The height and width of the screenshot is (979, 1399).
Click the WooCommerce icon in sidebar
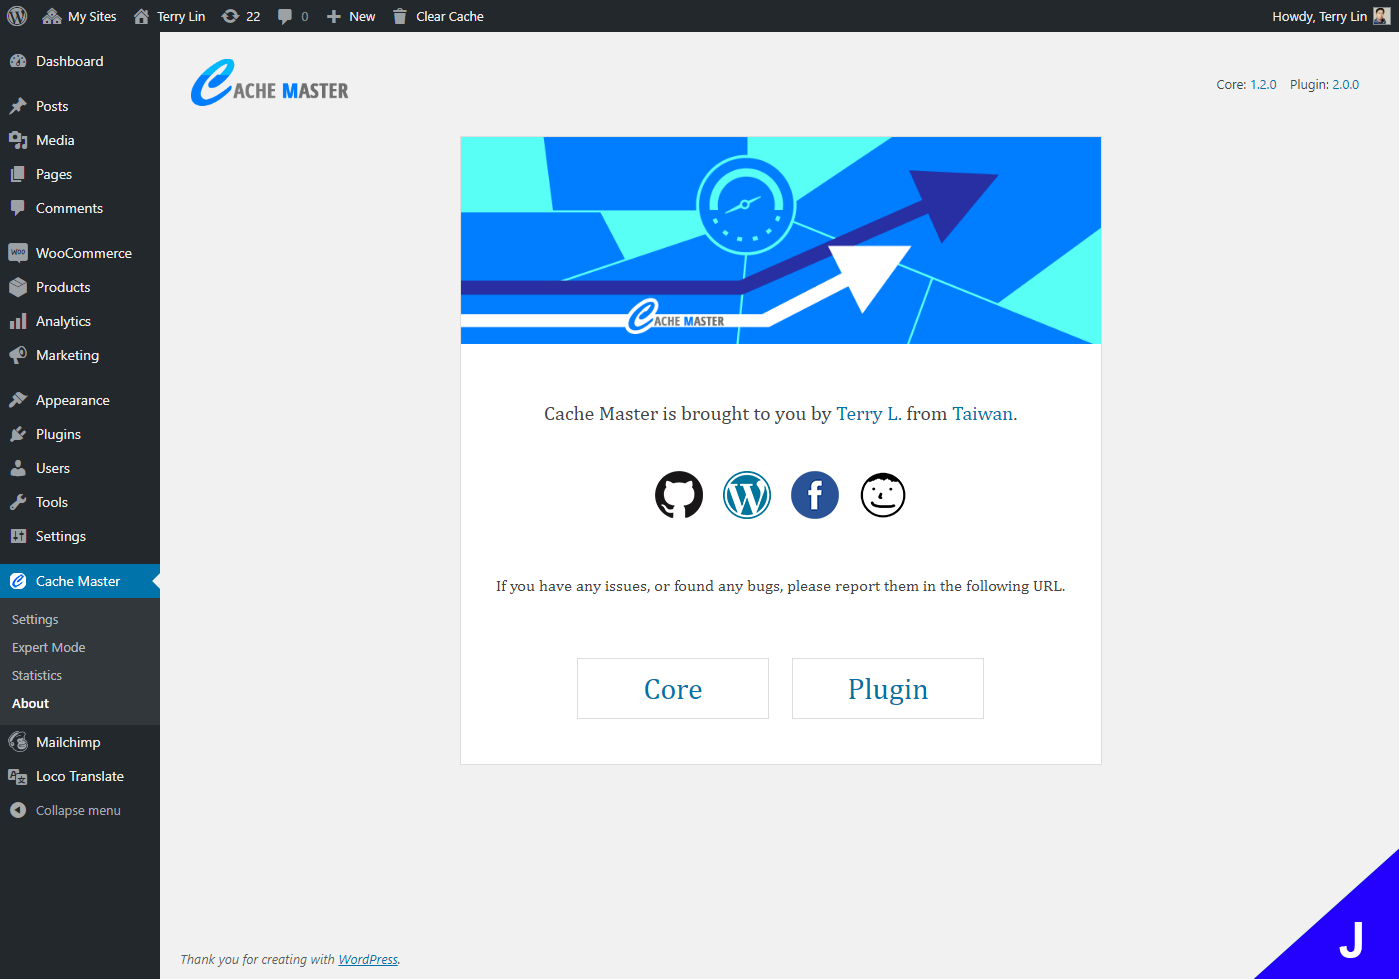coord(18,253)
